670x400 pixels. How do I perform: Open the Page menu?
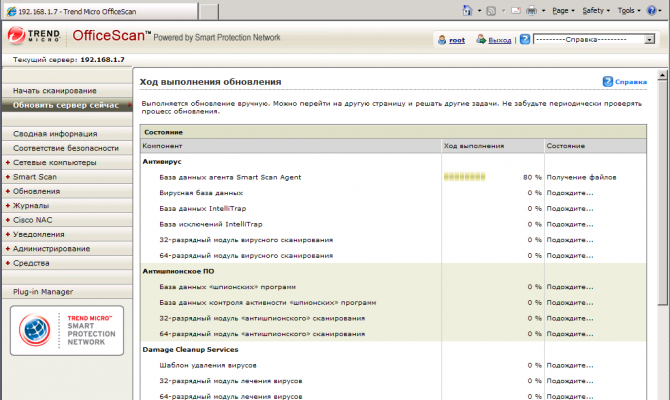(x=563, y=11)
